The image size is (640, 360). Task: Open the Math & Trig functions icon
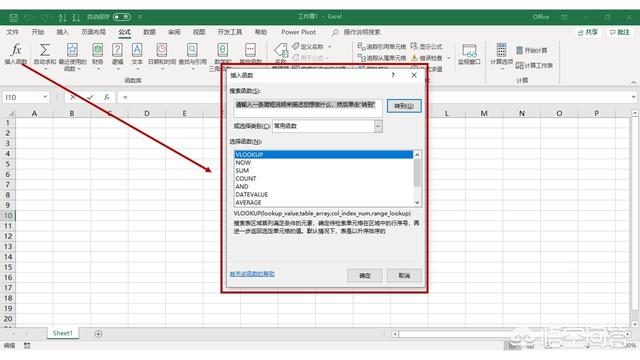coord(222,50)
